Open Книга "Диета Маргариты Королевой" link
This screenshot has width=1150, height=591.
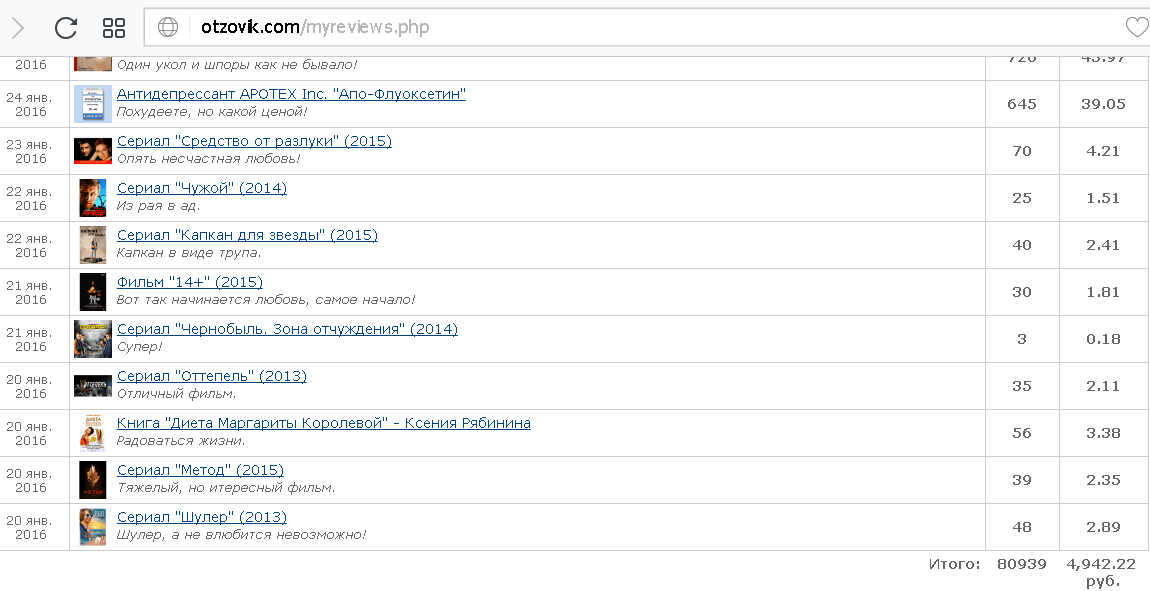point(323,423)
